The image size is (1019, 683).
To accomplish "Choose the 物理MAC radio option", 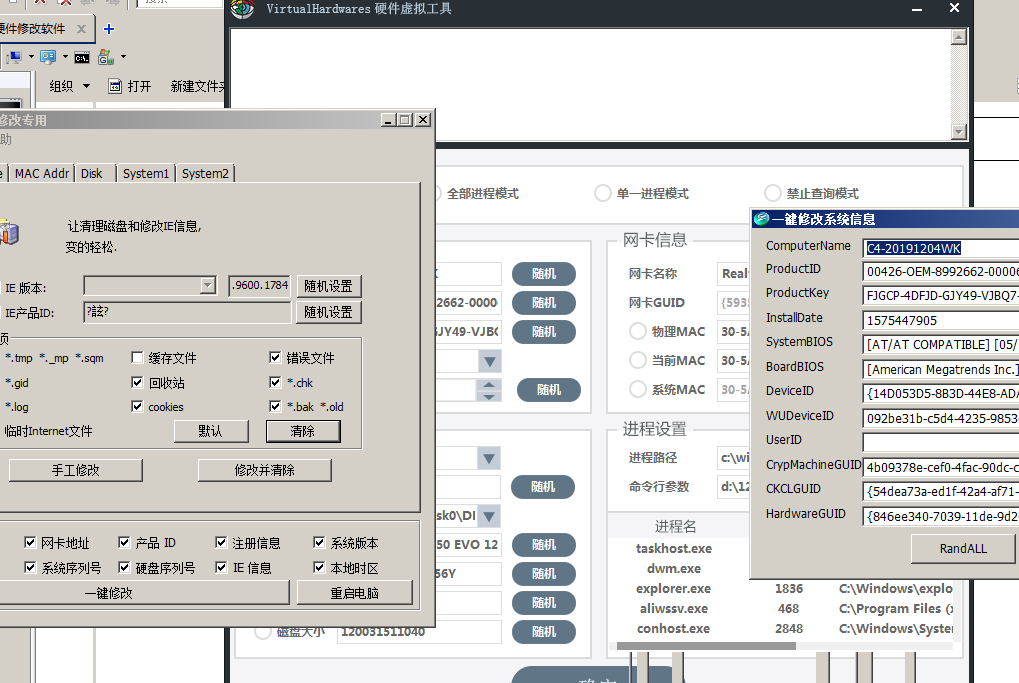I will [x=637, y=332].
